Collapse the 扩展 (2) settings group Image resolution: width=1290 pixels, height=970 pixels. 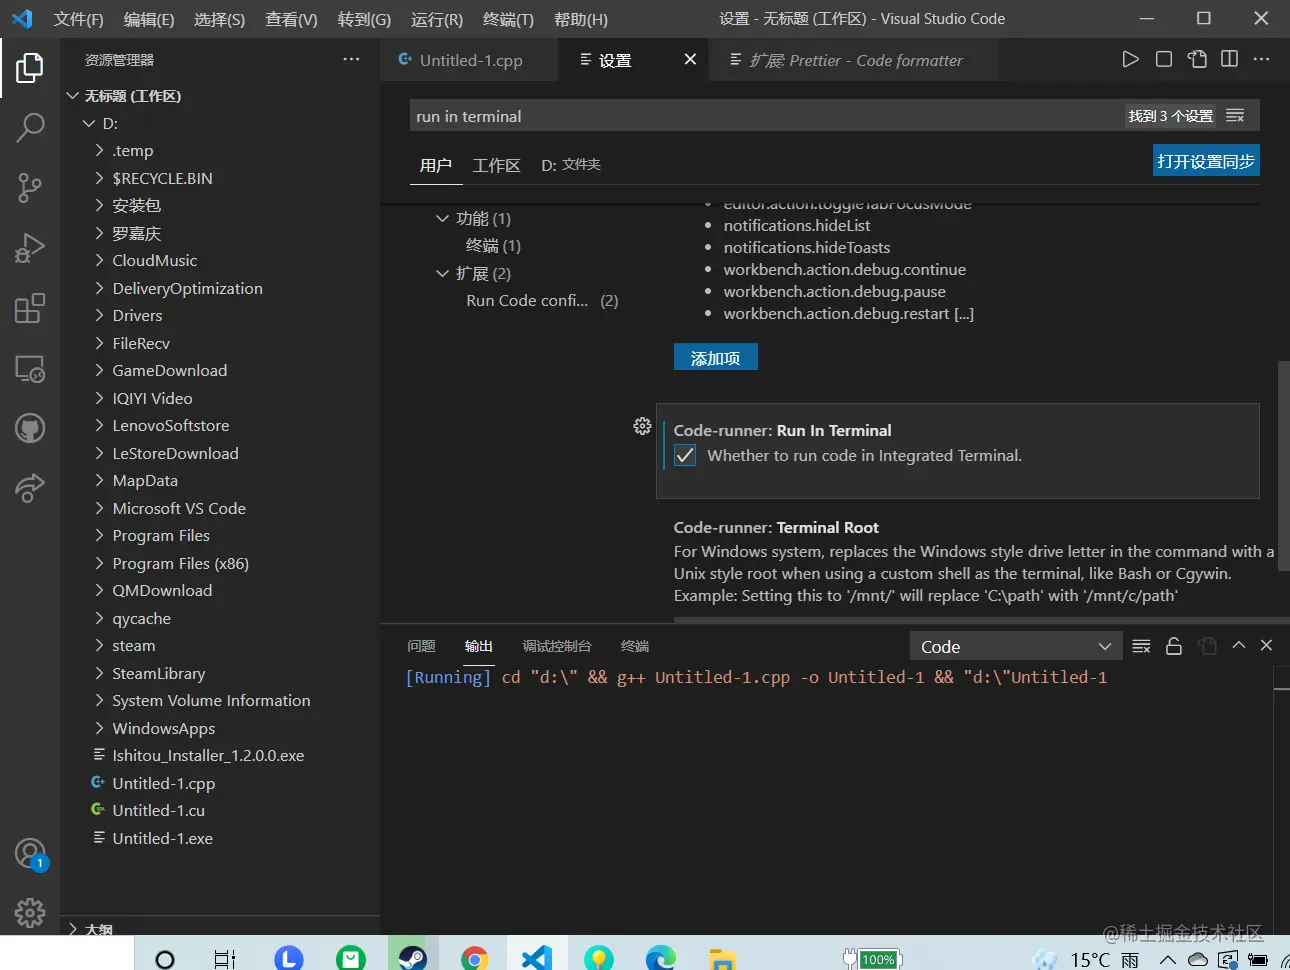[x=443, y=273]
